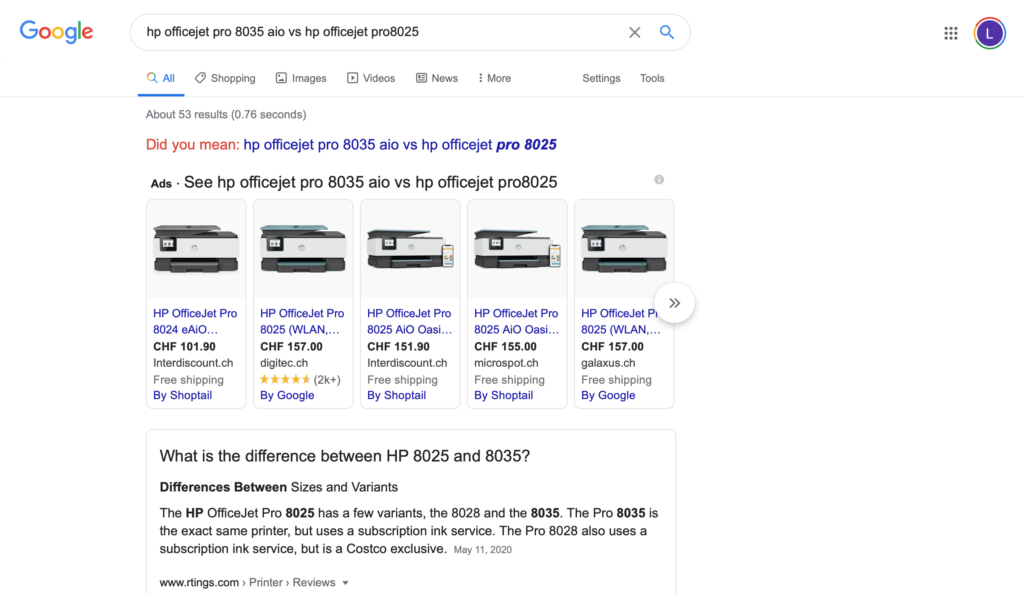Click 'By Shoptail' under the microspot.ch ad
1024x594 pixels.
click(504, 396)
